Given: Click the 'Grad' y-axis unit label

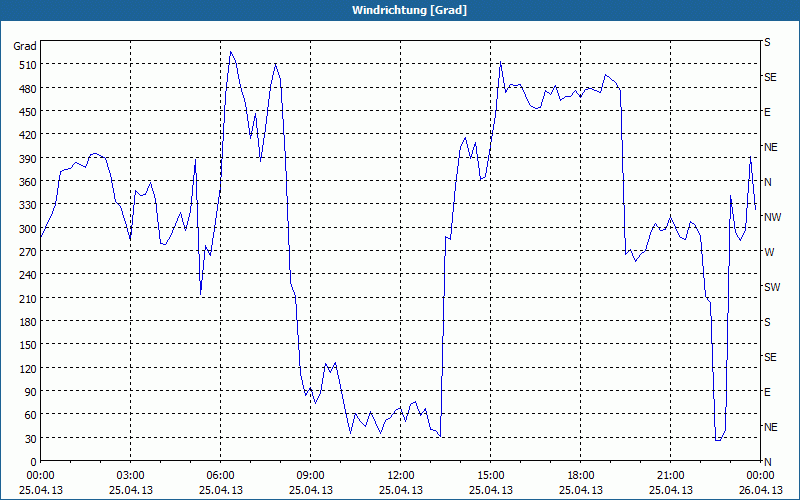Looking at the screenshot, I should [x=24, y=46].
